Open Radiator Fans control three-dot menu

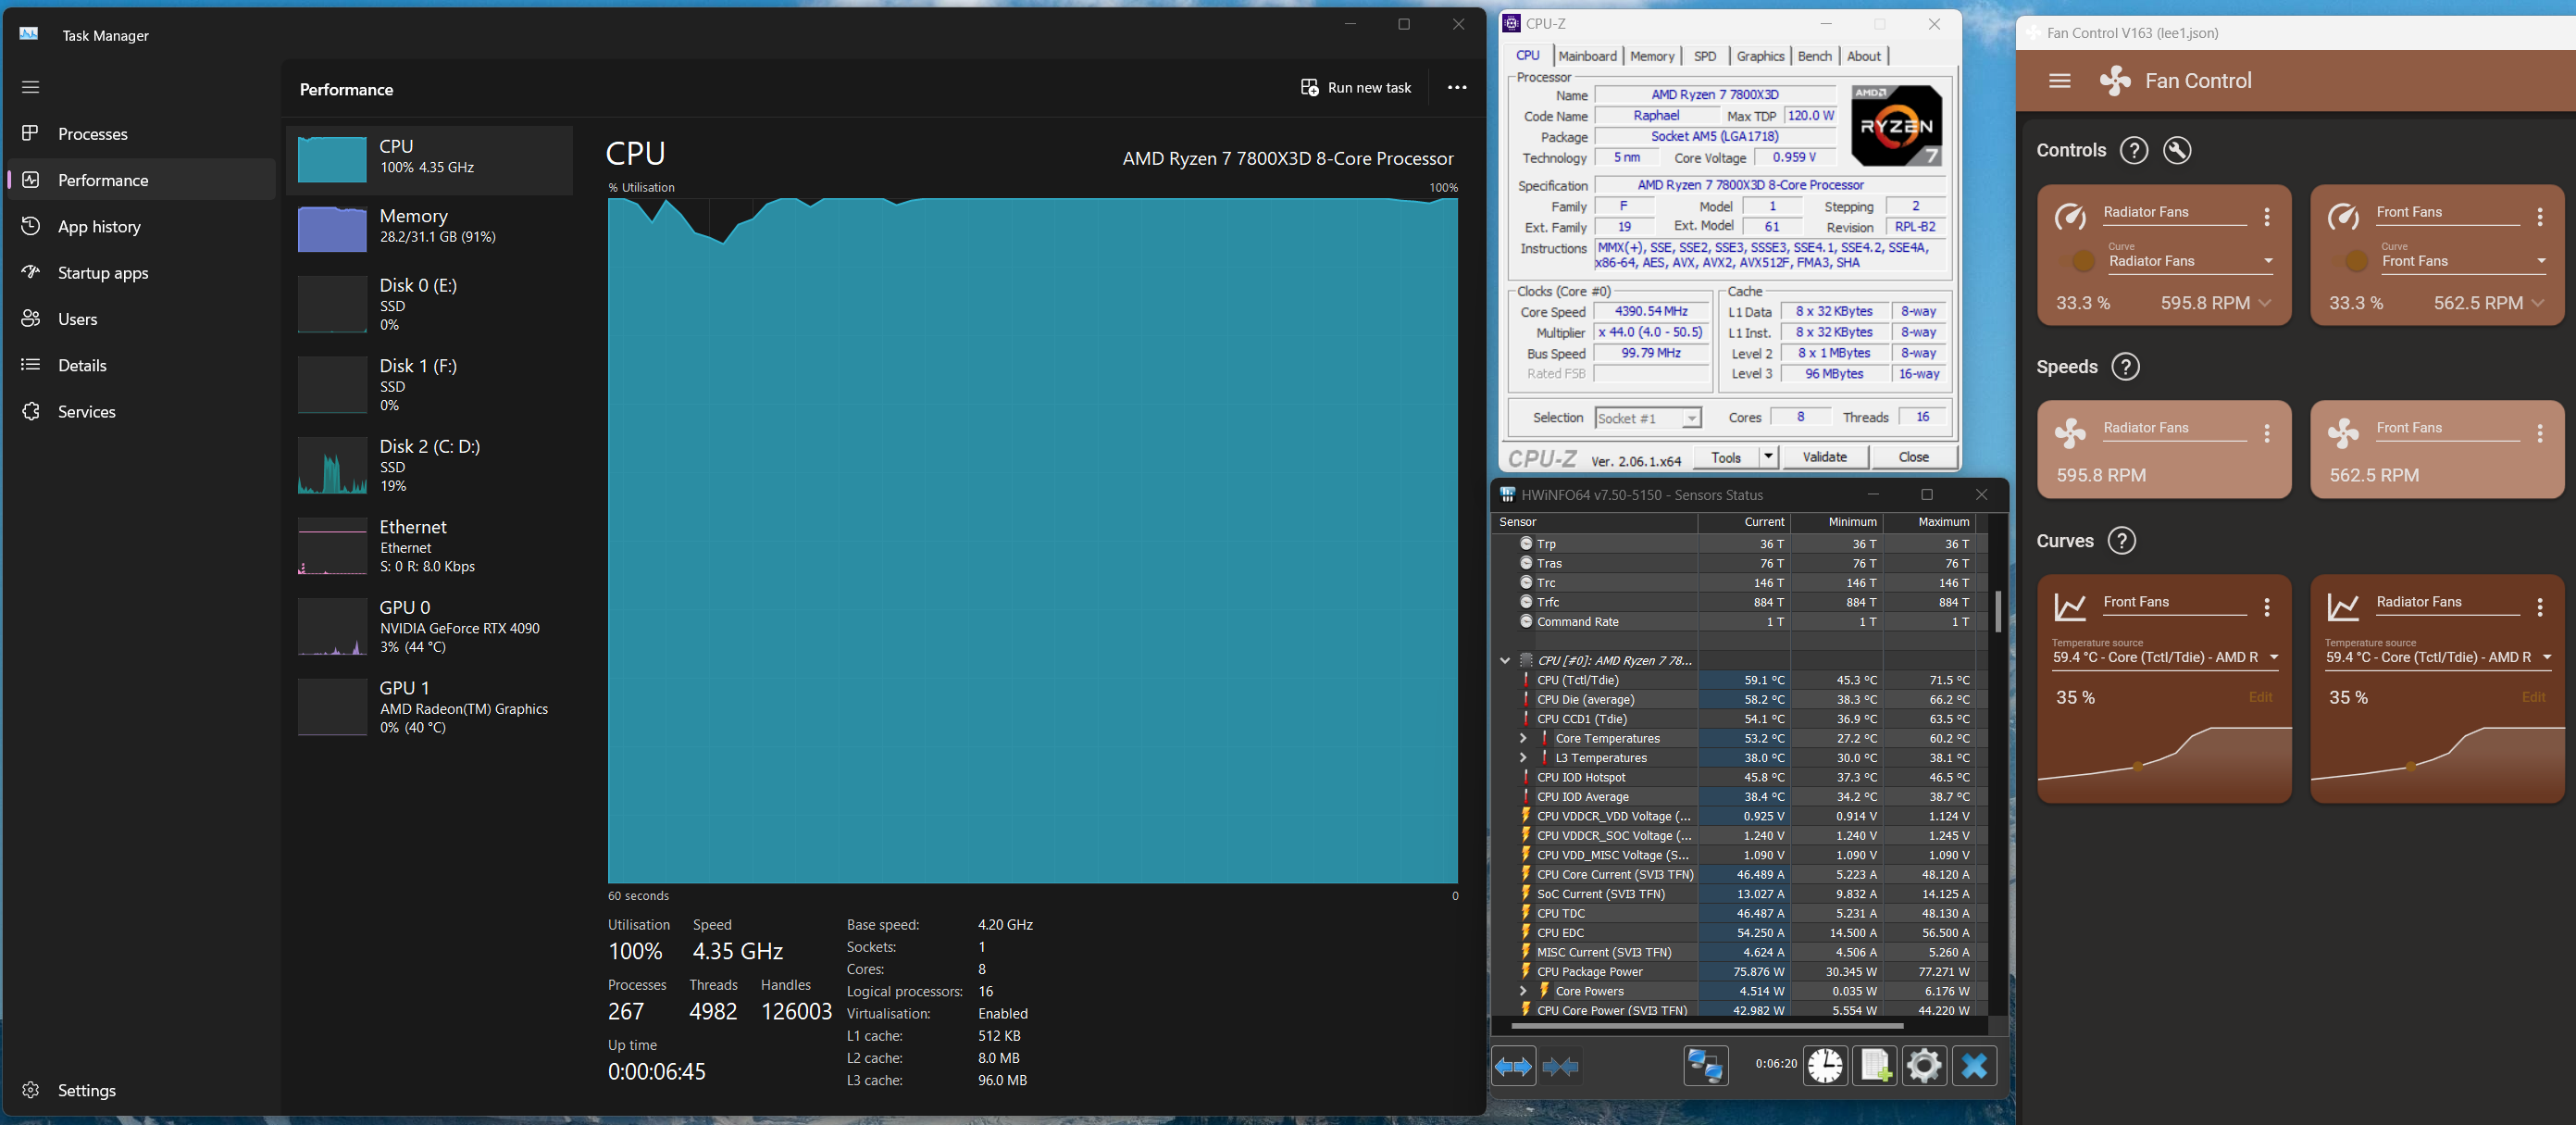pyautogui.click(x=2266, y=217)
